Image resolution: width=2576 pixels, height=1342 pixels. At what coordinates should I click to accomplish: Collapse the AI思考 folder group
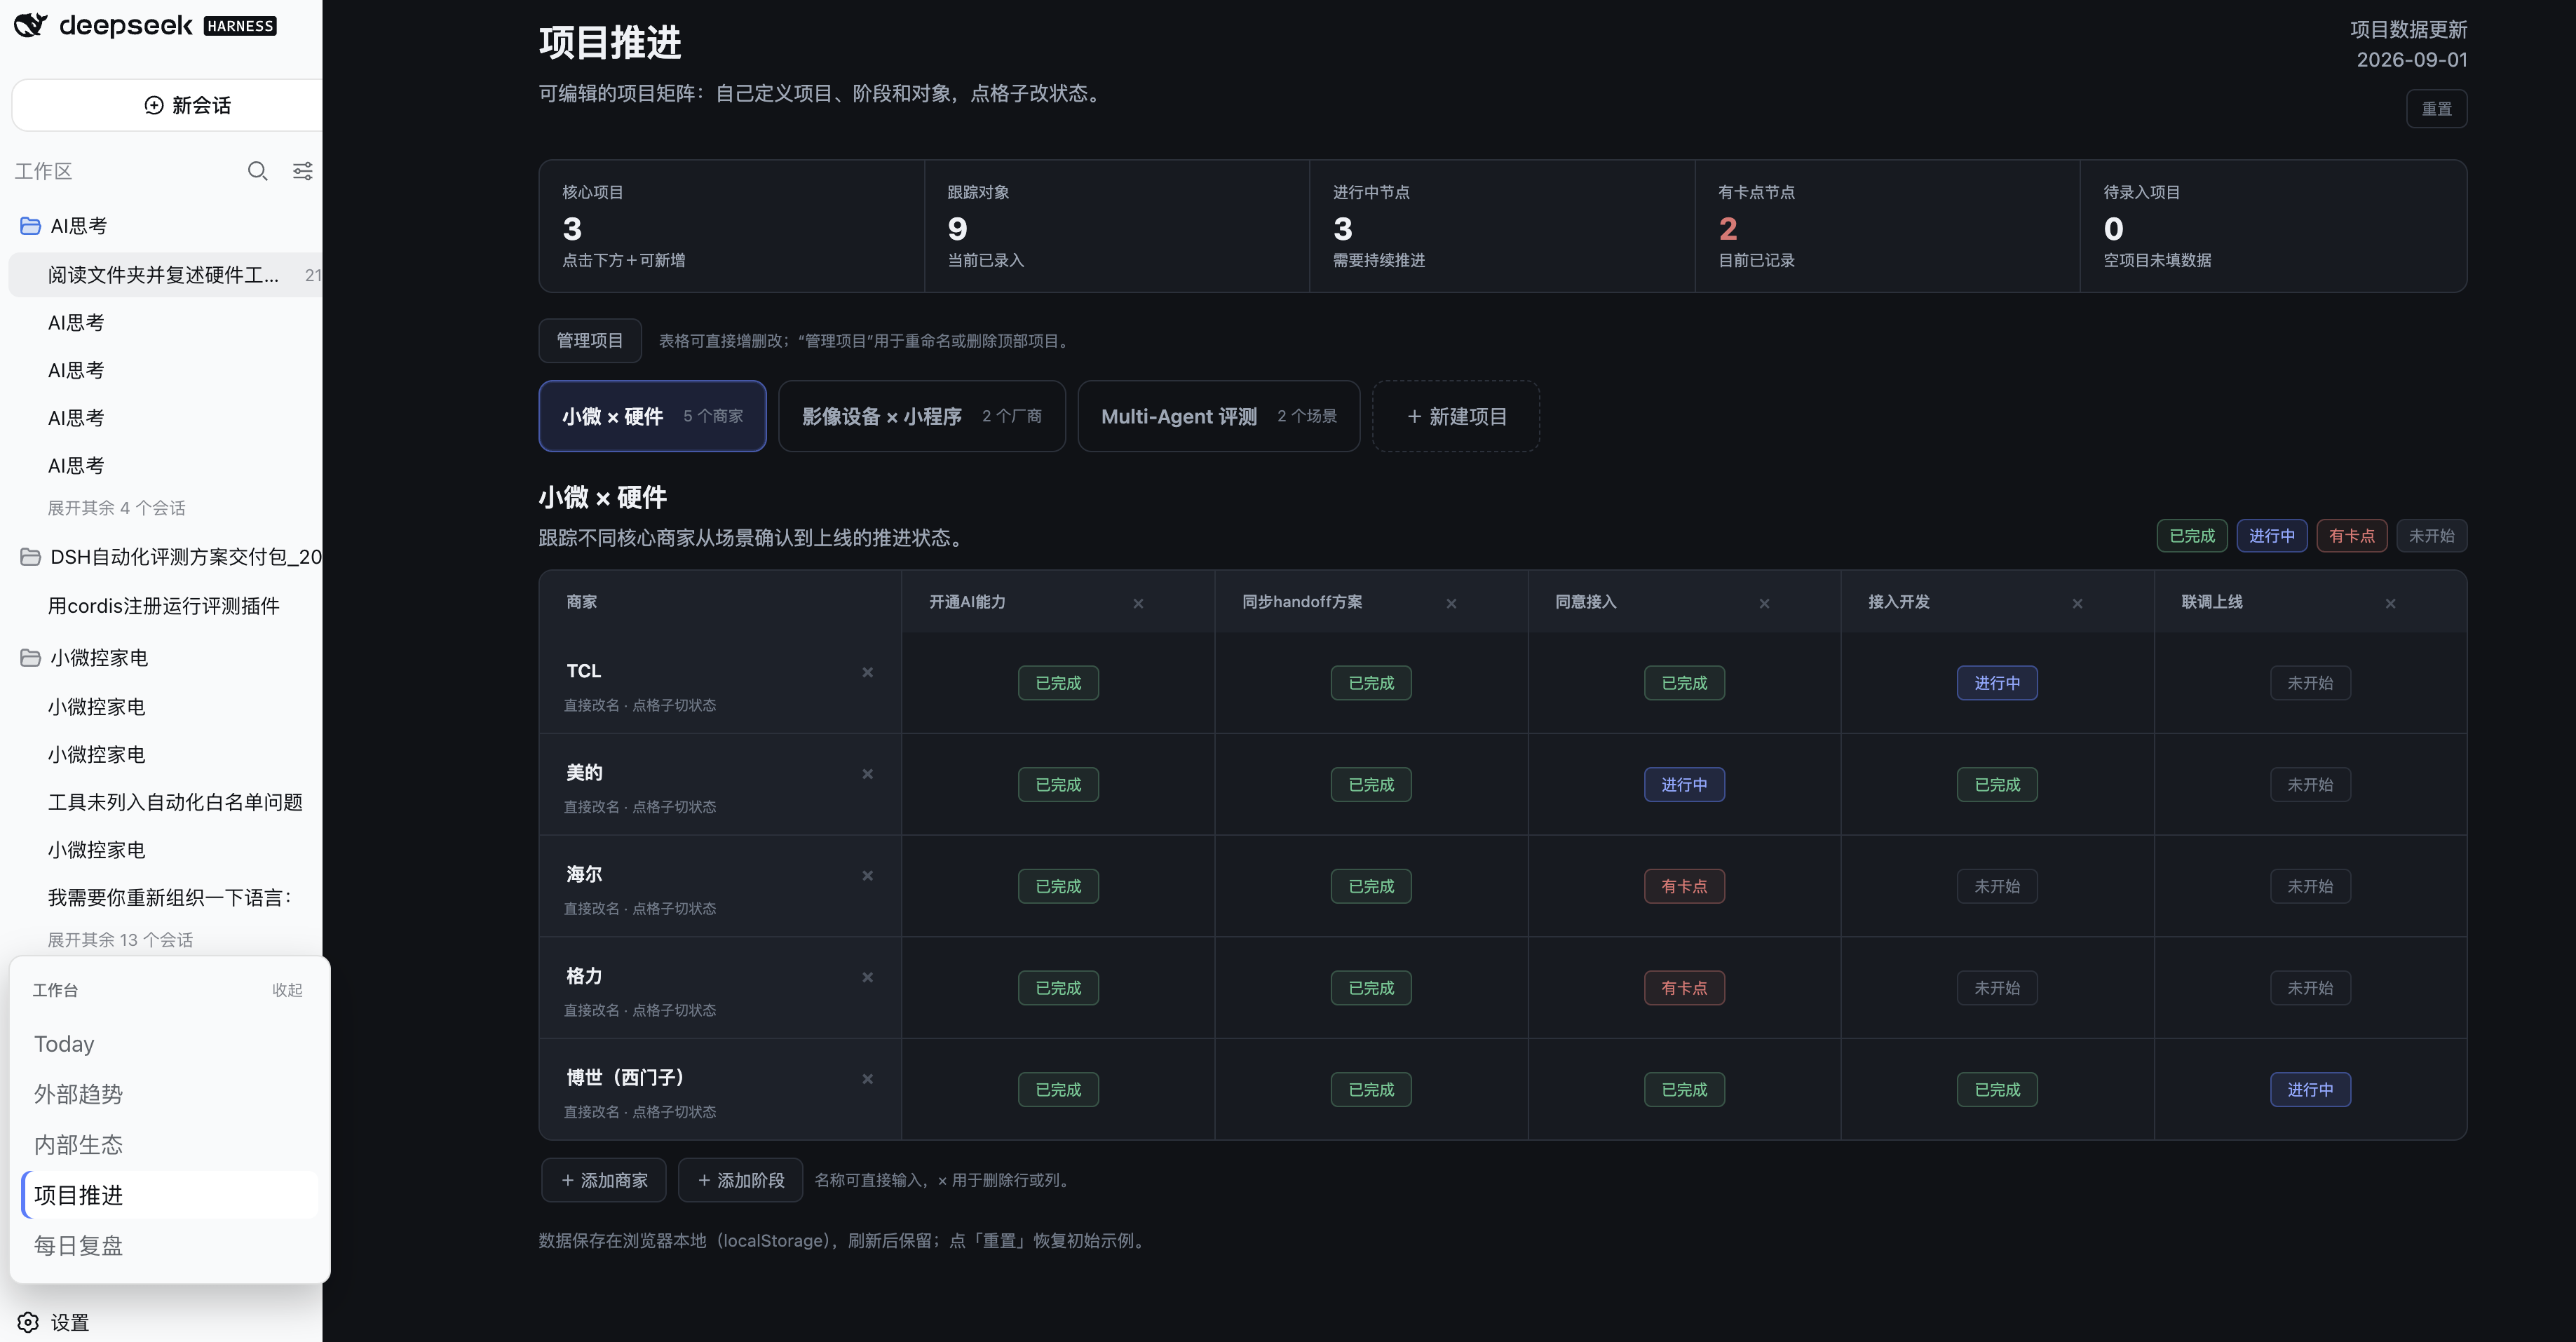click(x=78, y=226)
